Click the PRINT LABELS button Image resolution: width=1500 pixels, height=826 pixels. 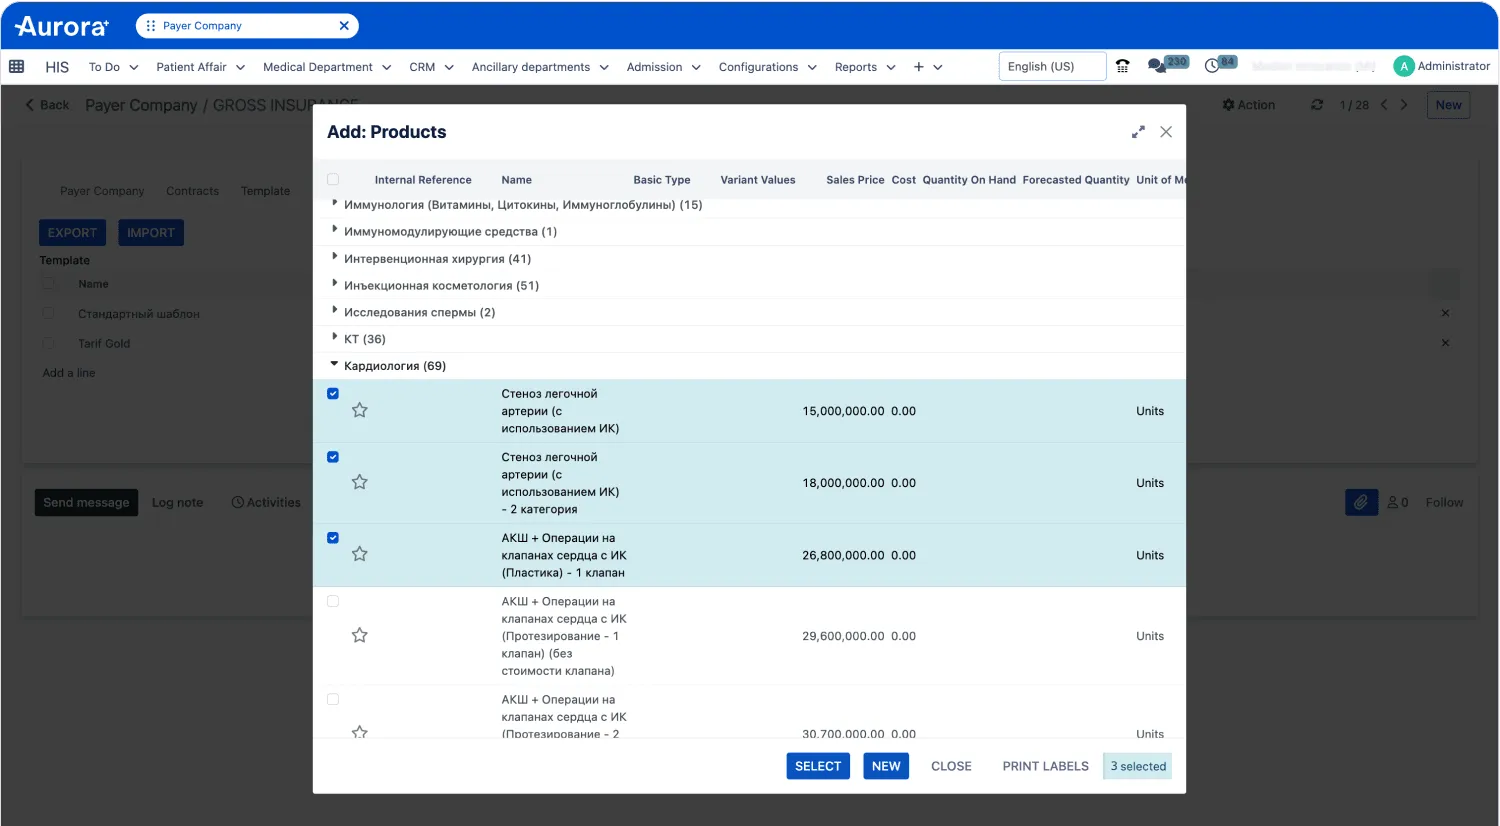coord(1045,766)
